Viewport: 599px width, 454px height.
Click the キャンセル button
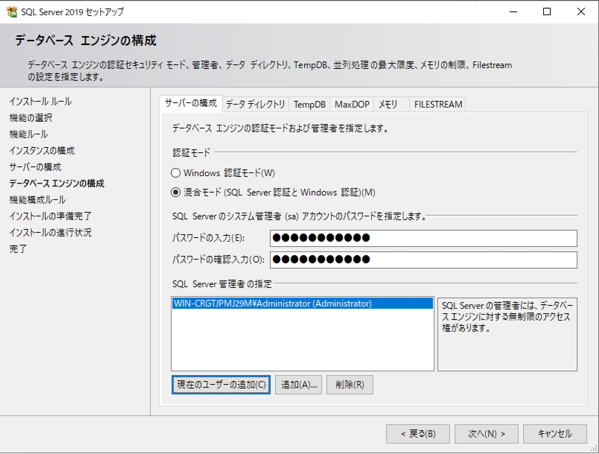555,434
